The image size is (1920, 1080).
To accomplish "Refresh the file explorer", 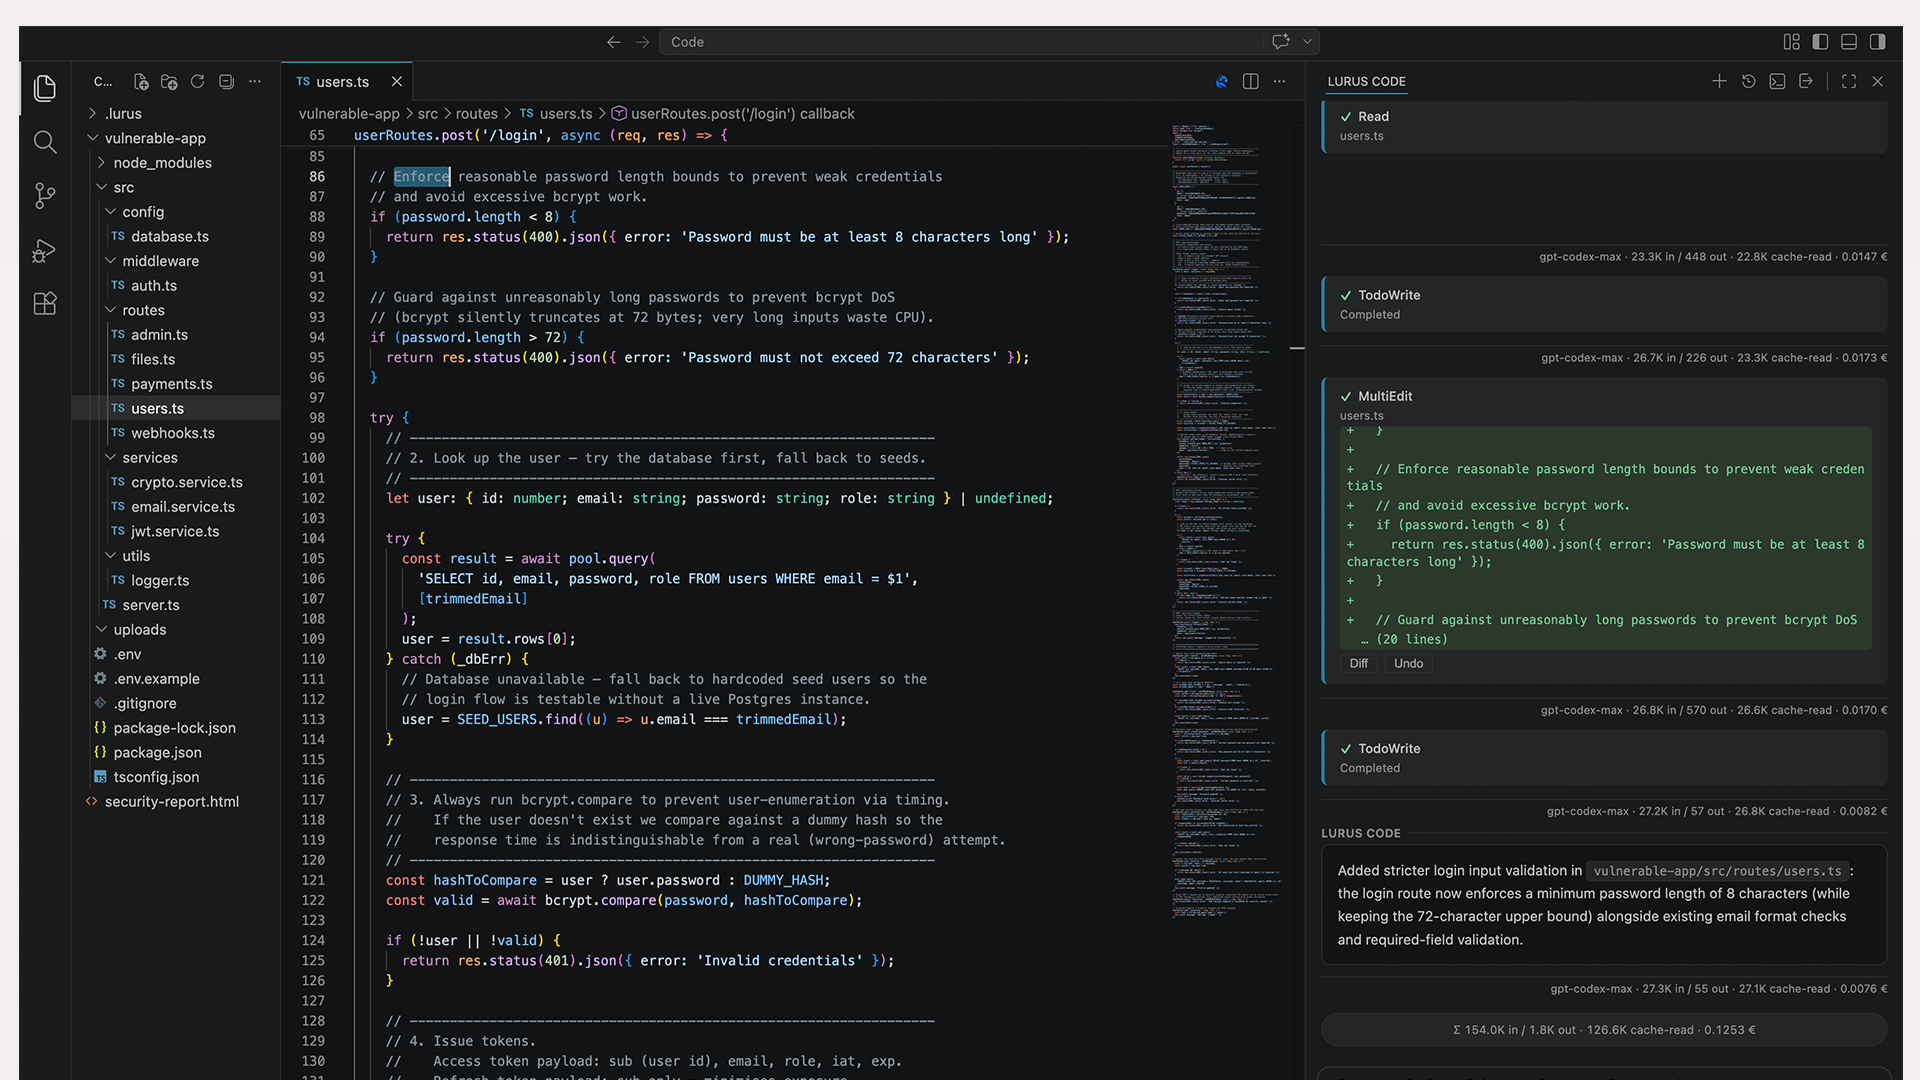I will [x=198, y=82].
